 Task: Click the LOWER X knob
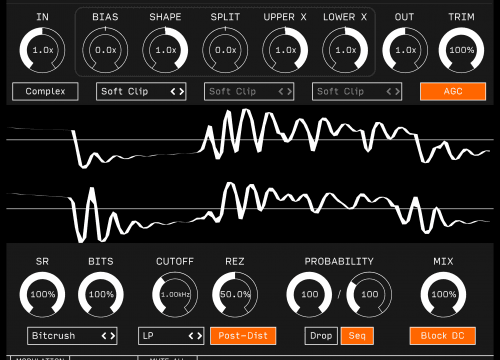point(345,50)
